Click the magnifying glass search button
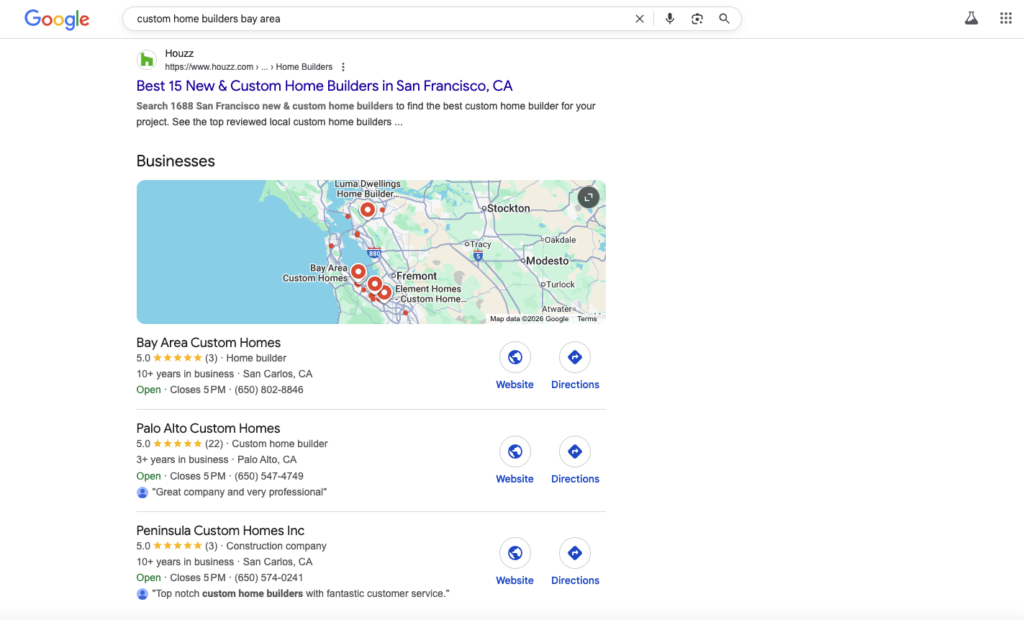The width and height of the screenshot is (1024, 620). coord(724,19)
